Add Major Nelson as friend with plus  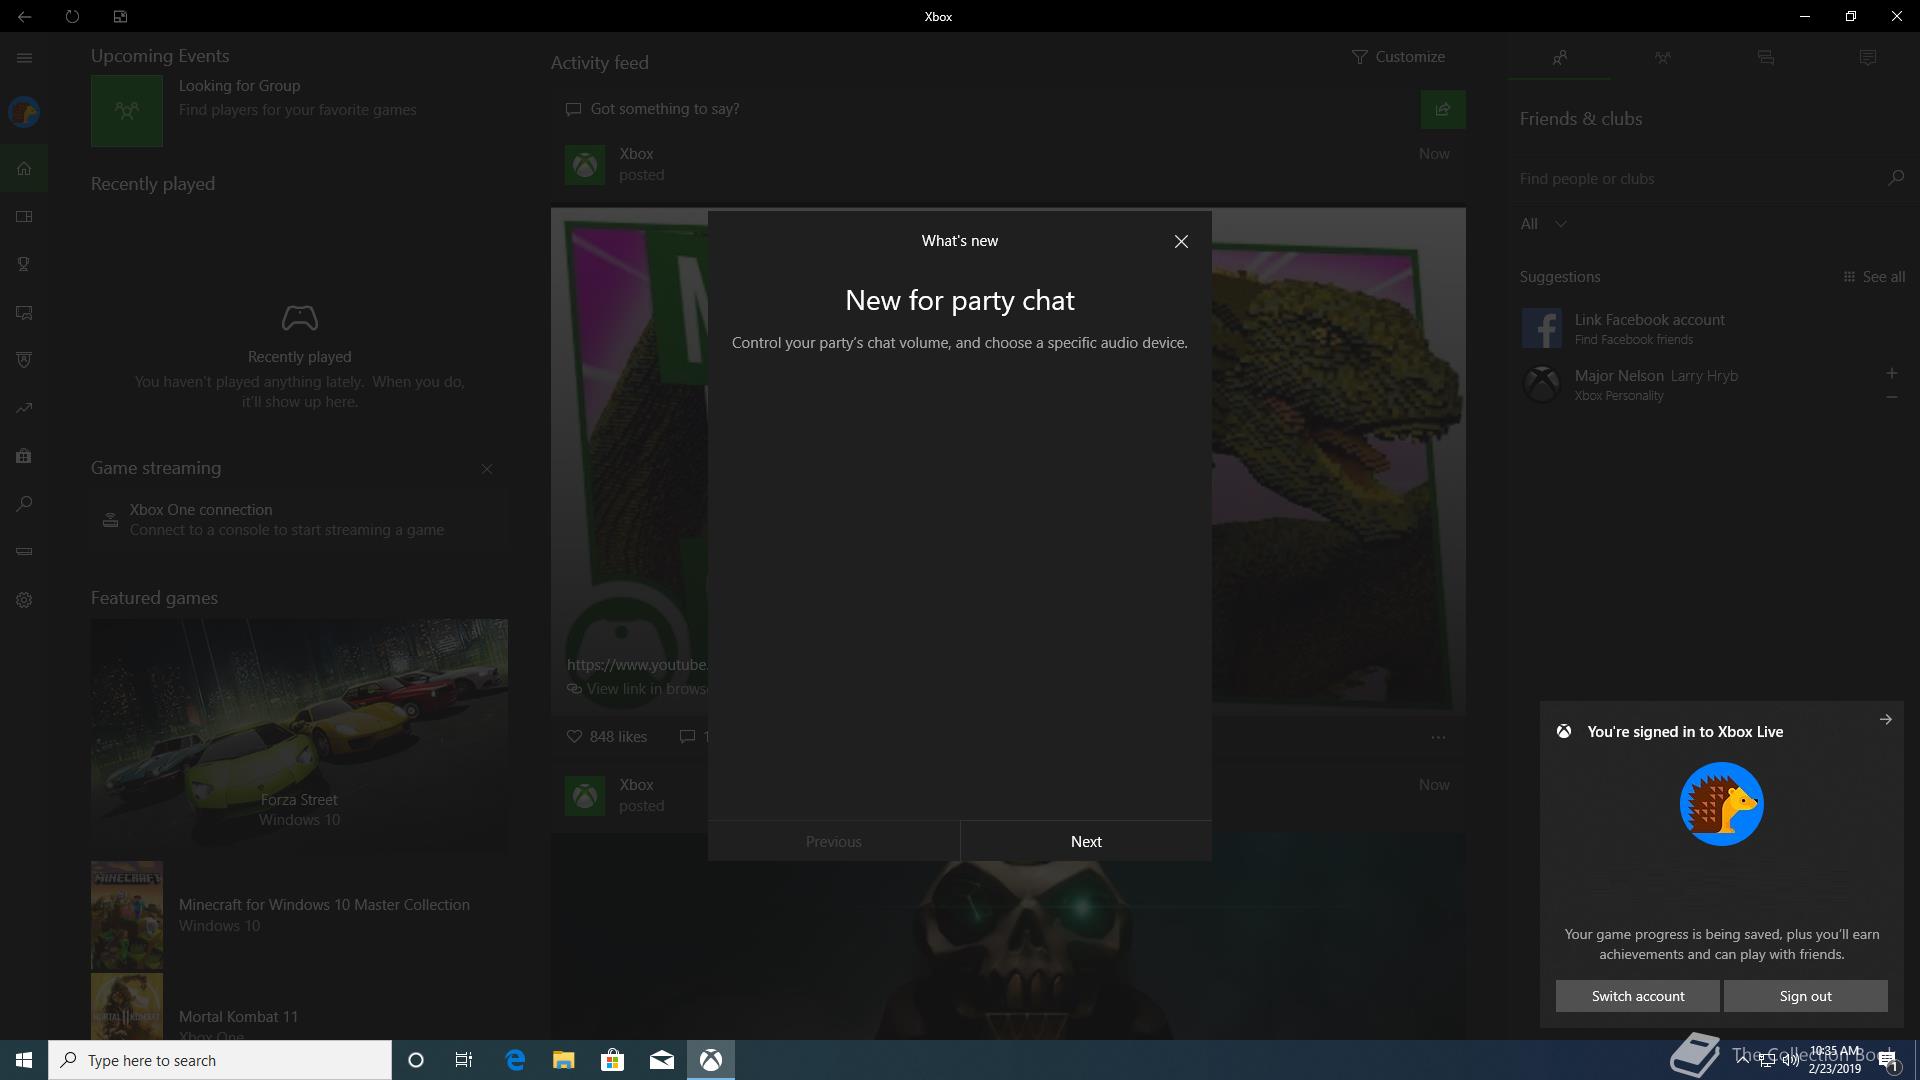coord(1891,373)
